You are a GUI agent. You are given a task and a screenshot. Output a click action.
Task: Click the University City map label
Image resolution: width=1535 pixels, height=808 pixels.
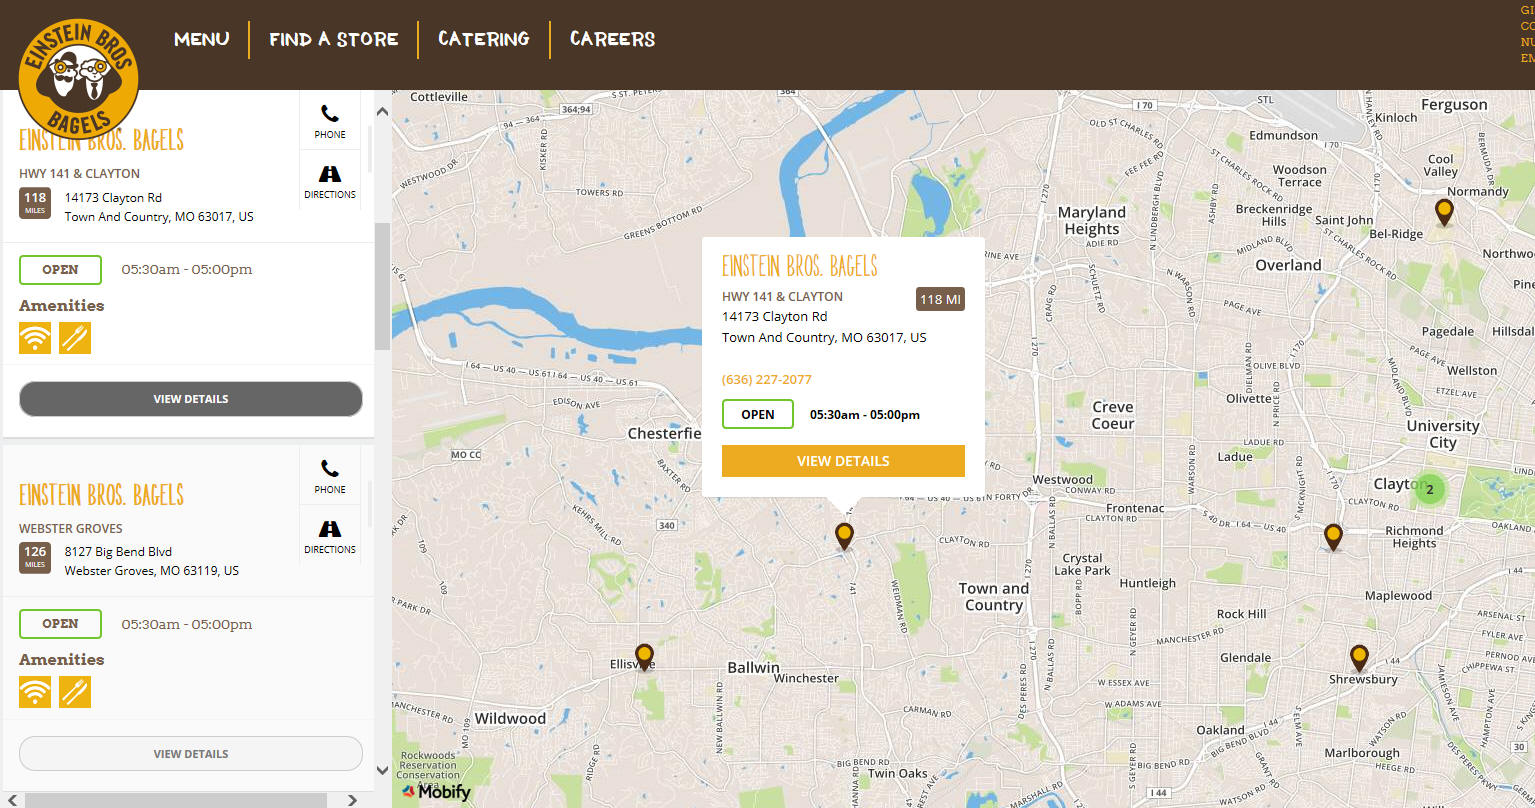click(1443, 434)
